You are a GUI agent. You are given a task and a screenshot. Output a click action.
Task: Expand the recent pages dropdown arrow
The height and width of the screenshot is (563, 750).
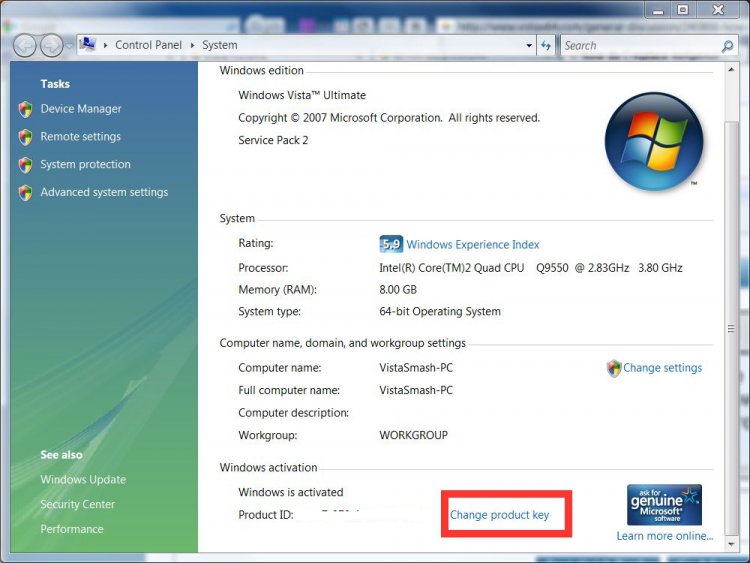69,46
